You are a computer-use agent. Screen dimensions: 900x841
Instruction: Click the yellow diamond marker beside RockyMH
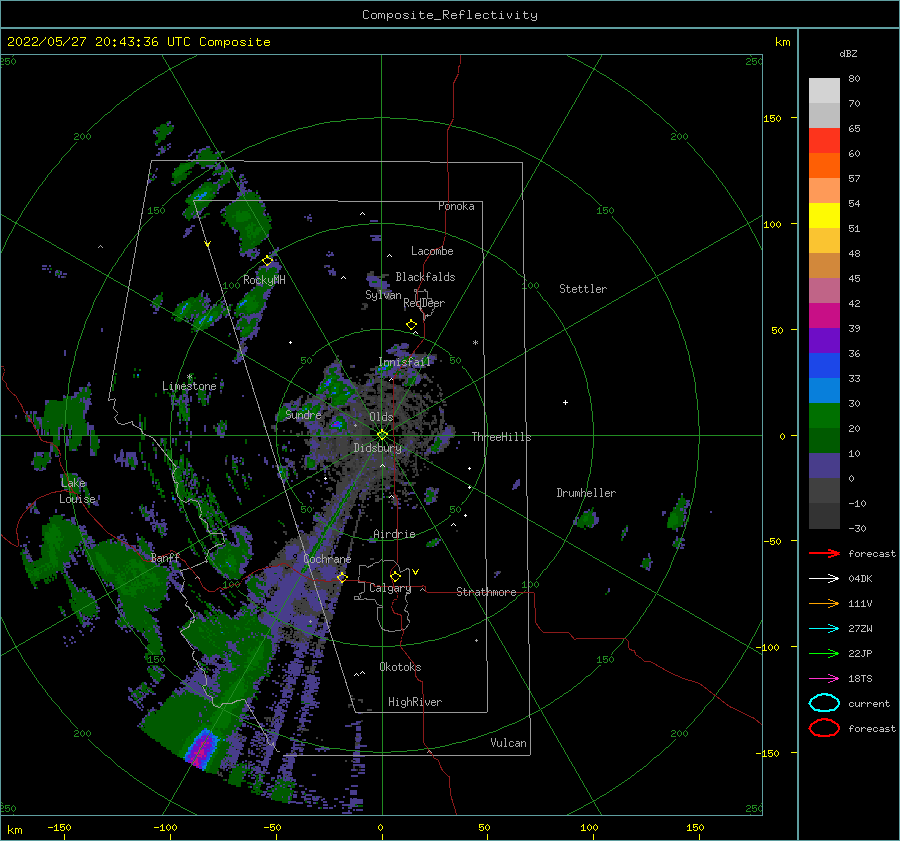coord(267,261)
